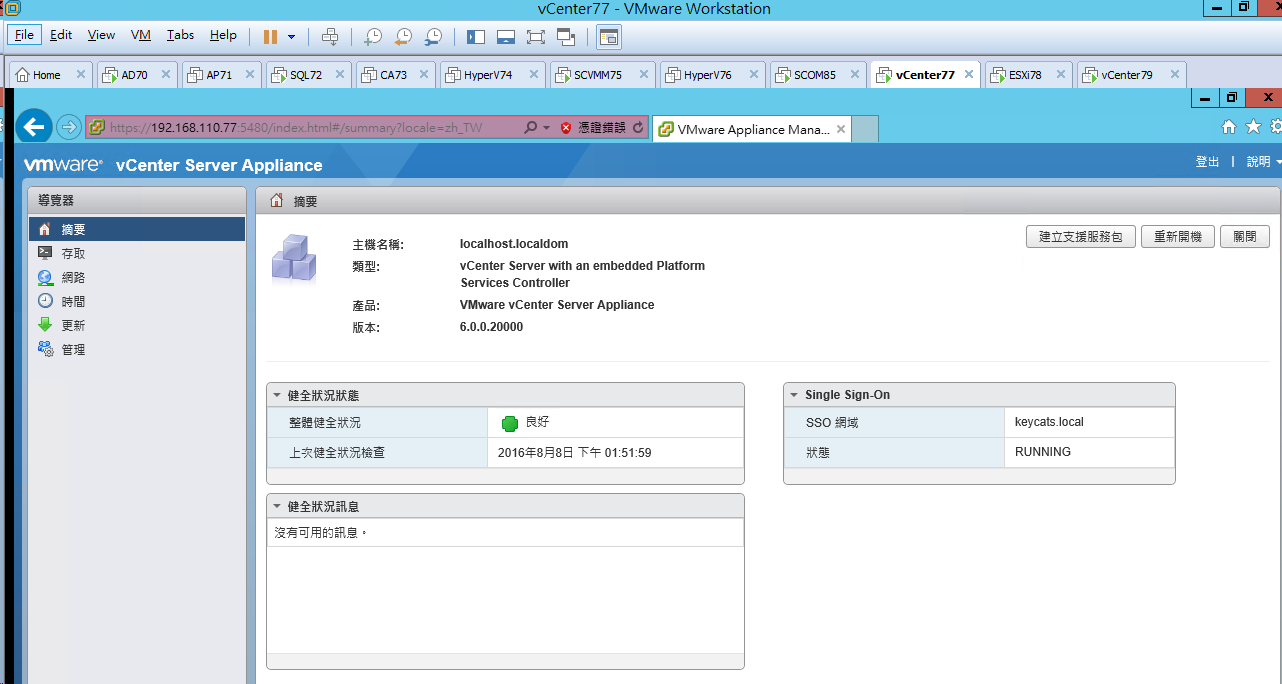1282x684 pixels.
Task: Click the orange Pause VM icon
Action: pyautogui.click(x=270, y=37)
